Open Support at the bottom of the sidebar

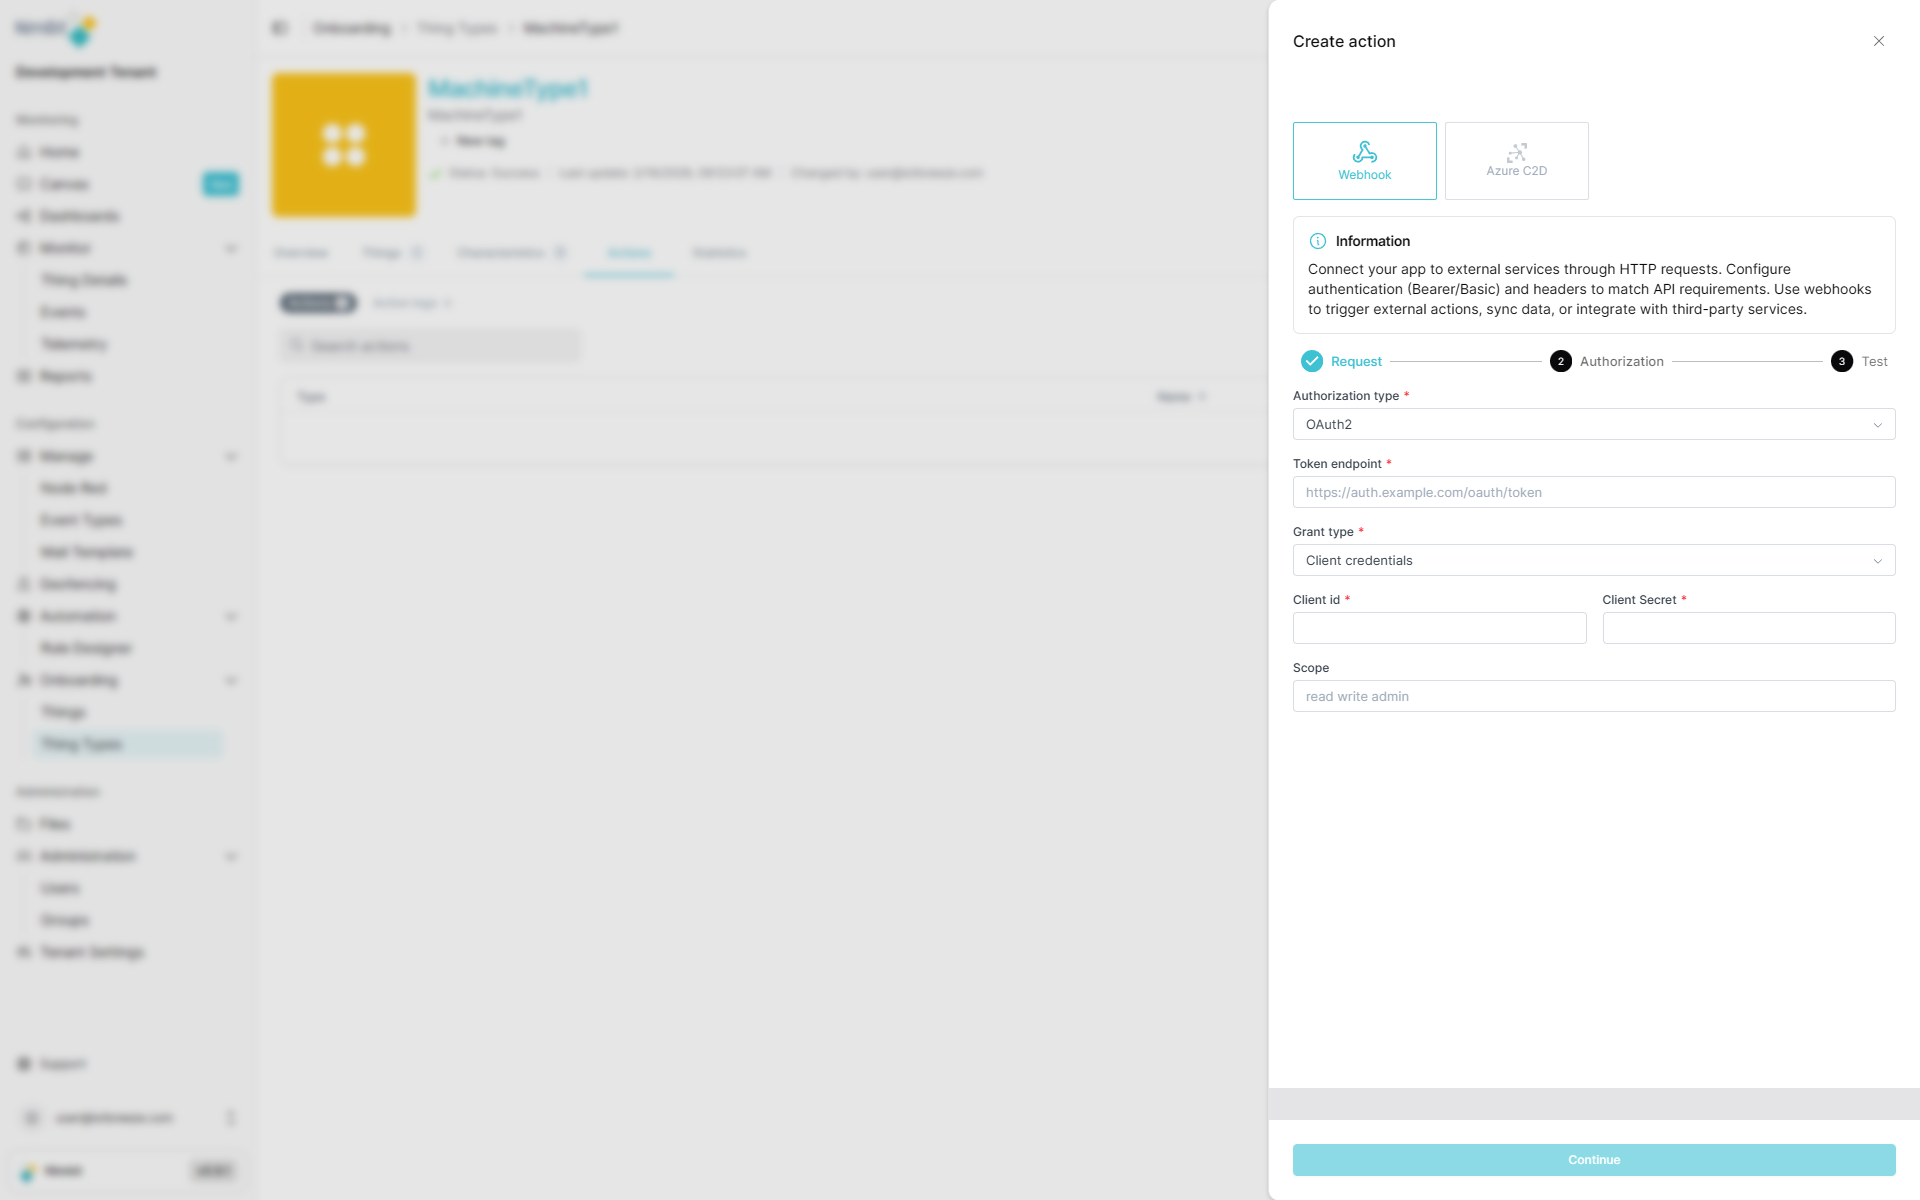(62, 1064)
